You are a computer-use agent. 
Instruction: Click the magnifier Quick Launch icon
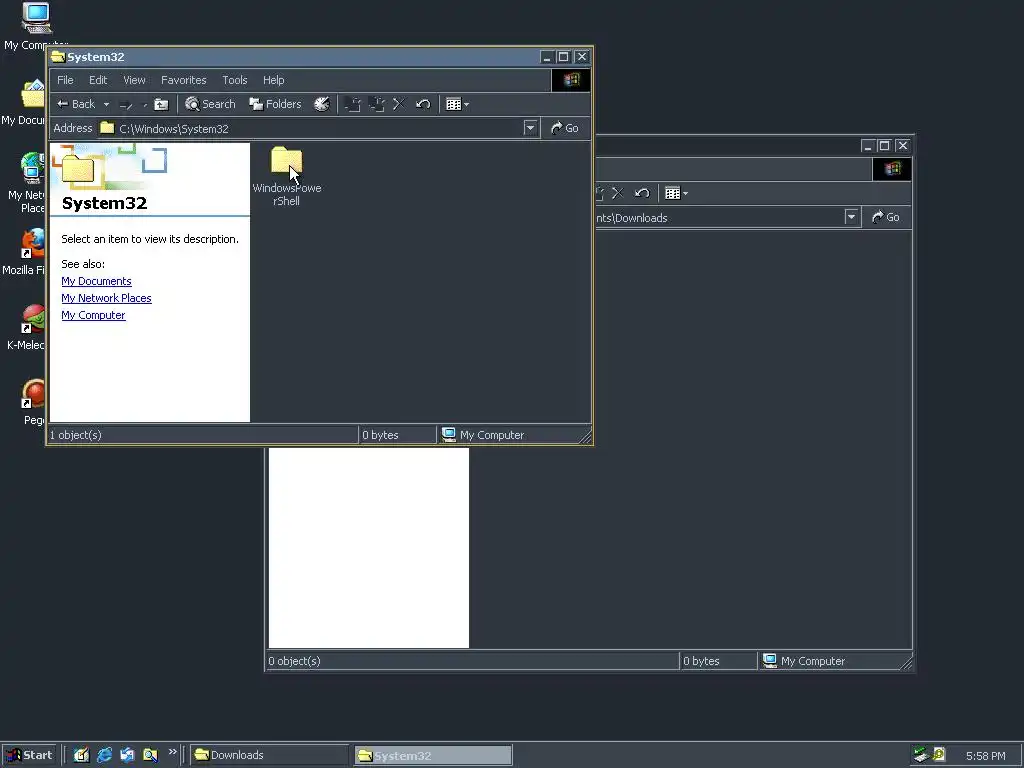pyautogui.click(x=150, y=755)
